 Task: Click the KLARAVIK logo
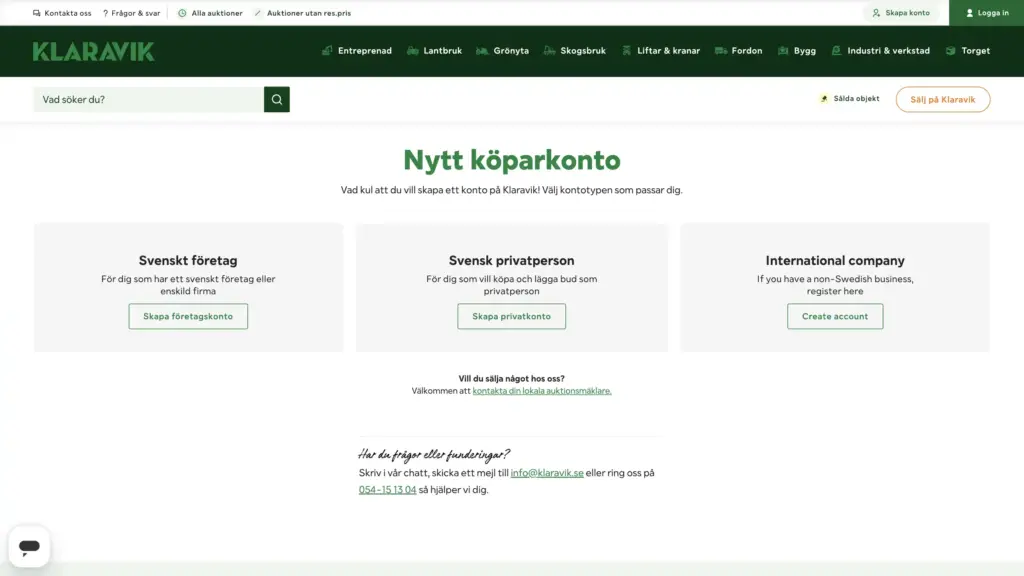pyautogui.click(x=93, y=51)
